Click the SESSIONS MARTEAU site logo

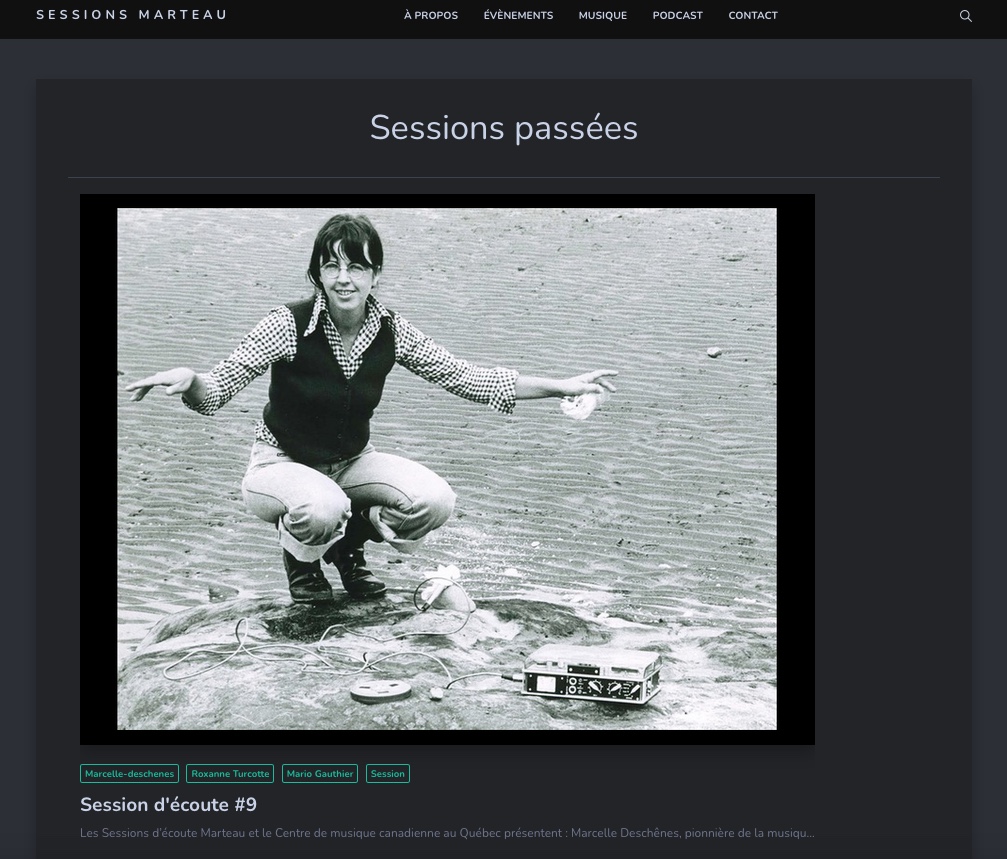[131, 15]
